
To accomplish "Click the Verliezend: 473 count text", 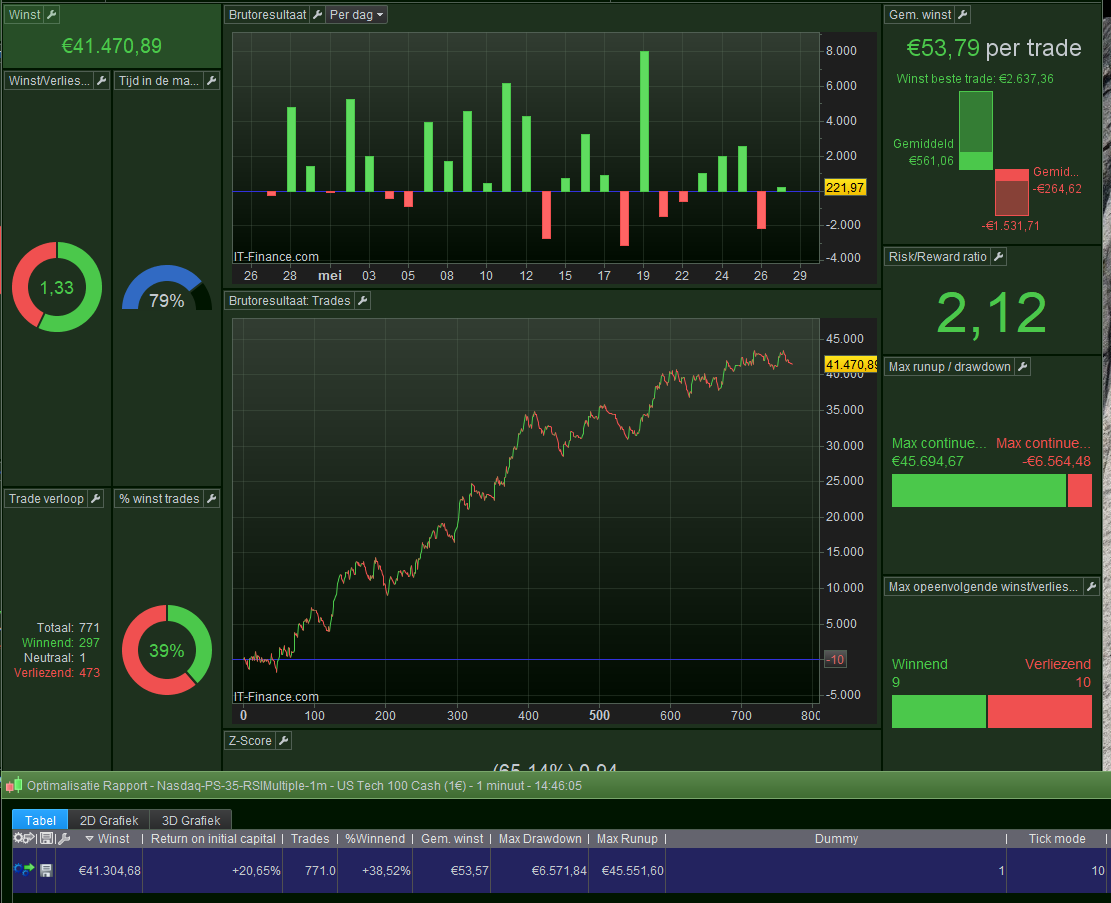I will (x=57, y=673).
